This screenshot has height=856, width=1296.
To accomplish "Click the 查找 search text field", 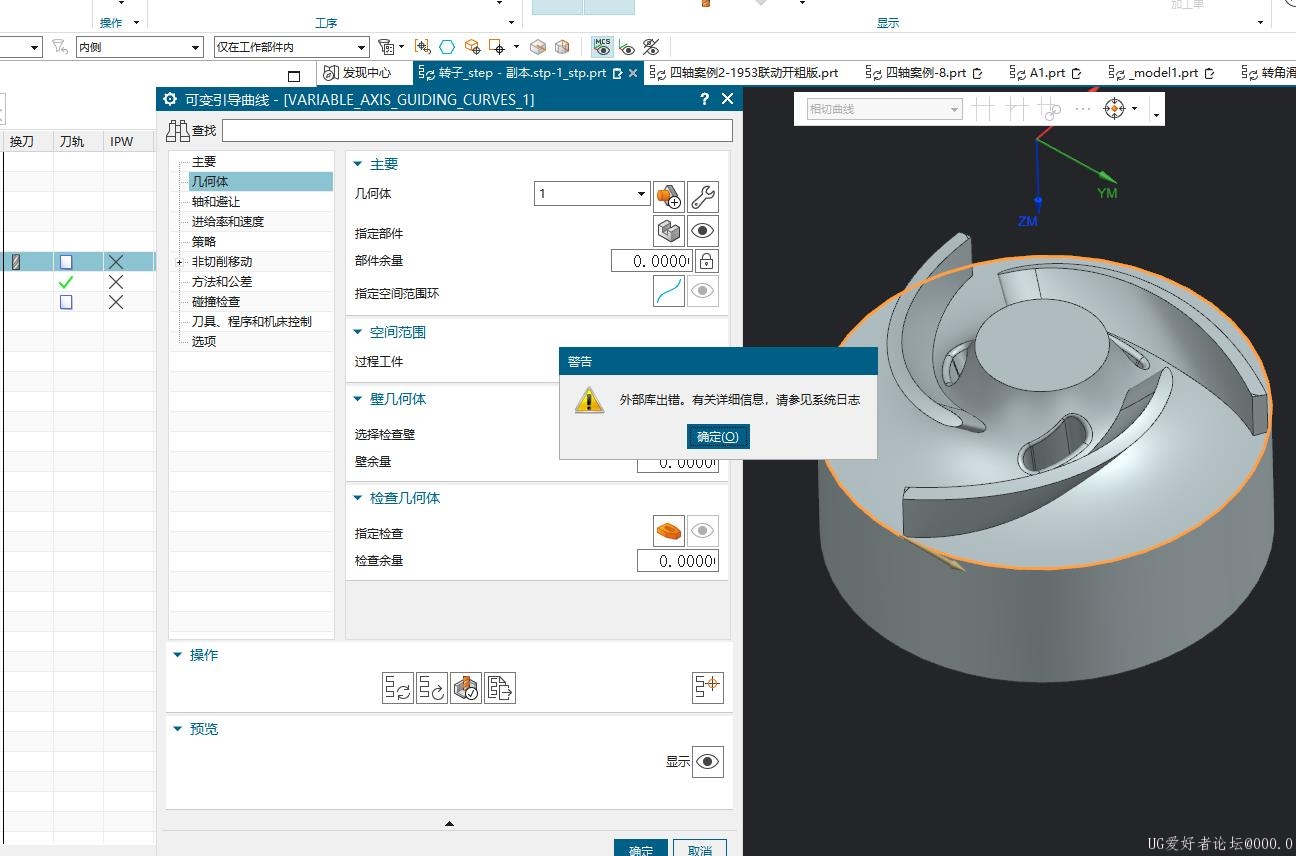I will [477, 130].
